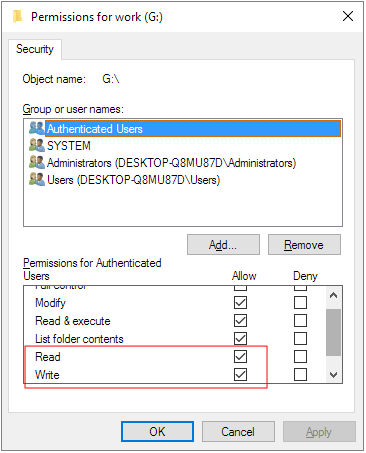Click the permissions list scroll down arrow
This screenshot has width=366, height=453.
[x=333, y=374]
